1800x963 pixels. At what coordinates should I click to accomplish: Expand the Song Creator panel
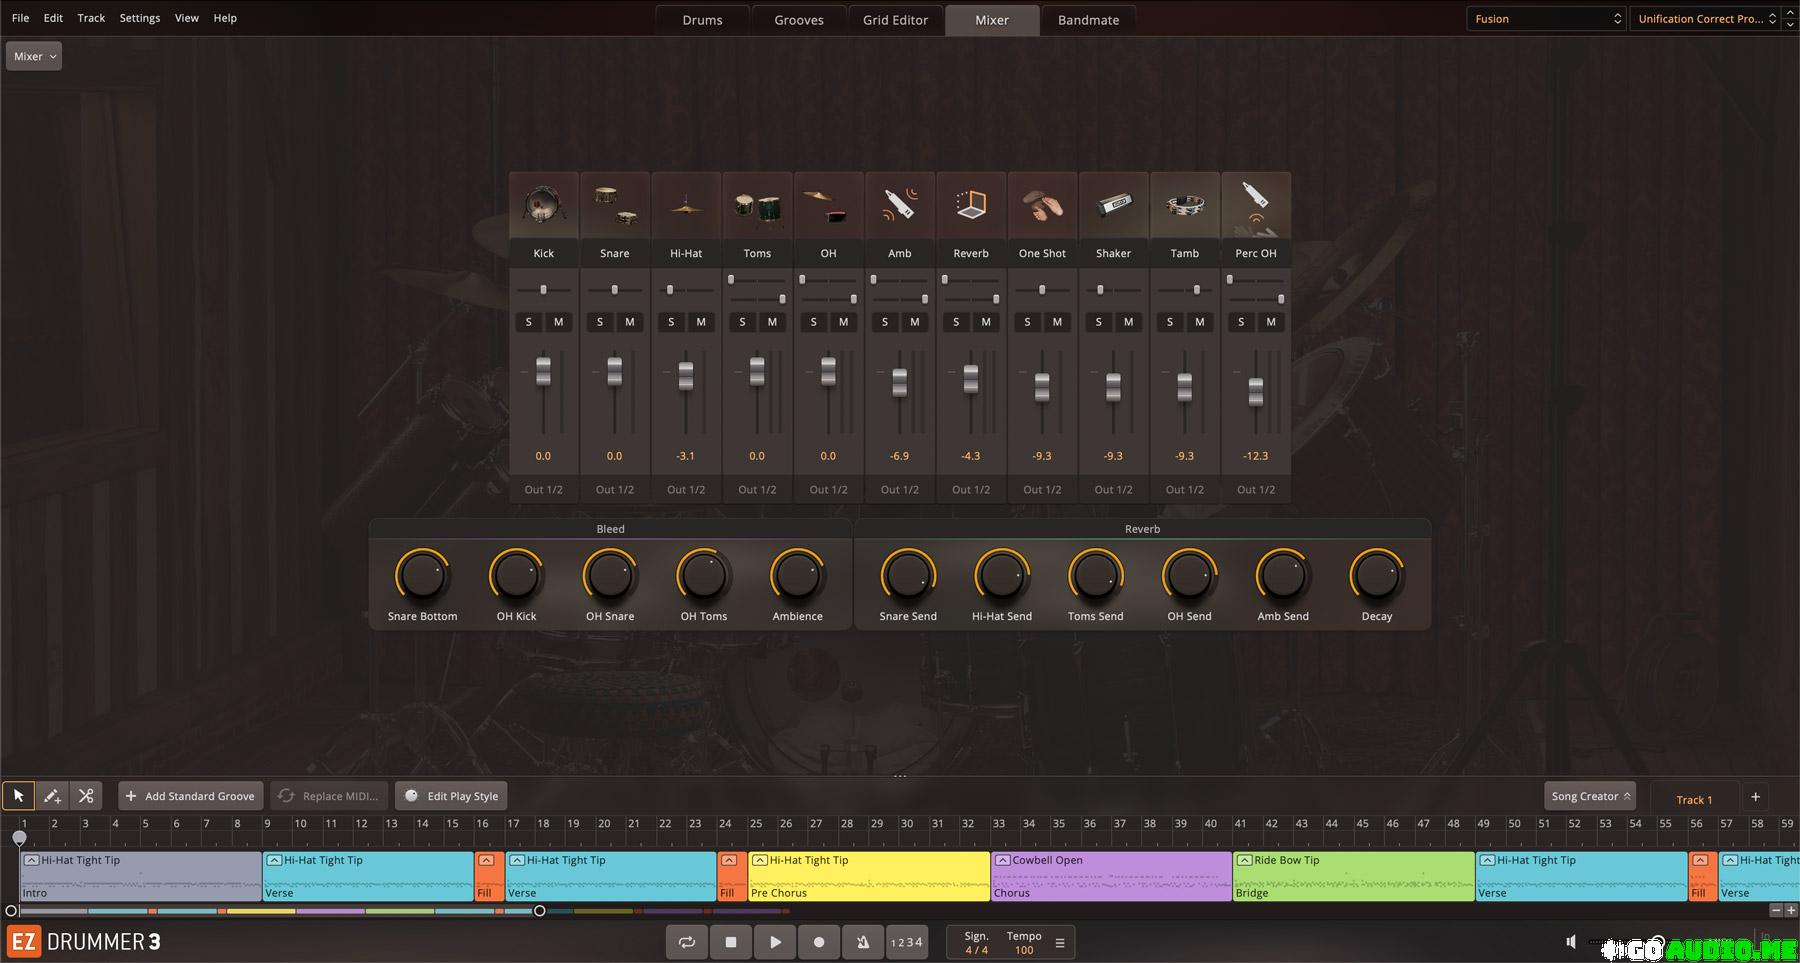coord(1590,796)
